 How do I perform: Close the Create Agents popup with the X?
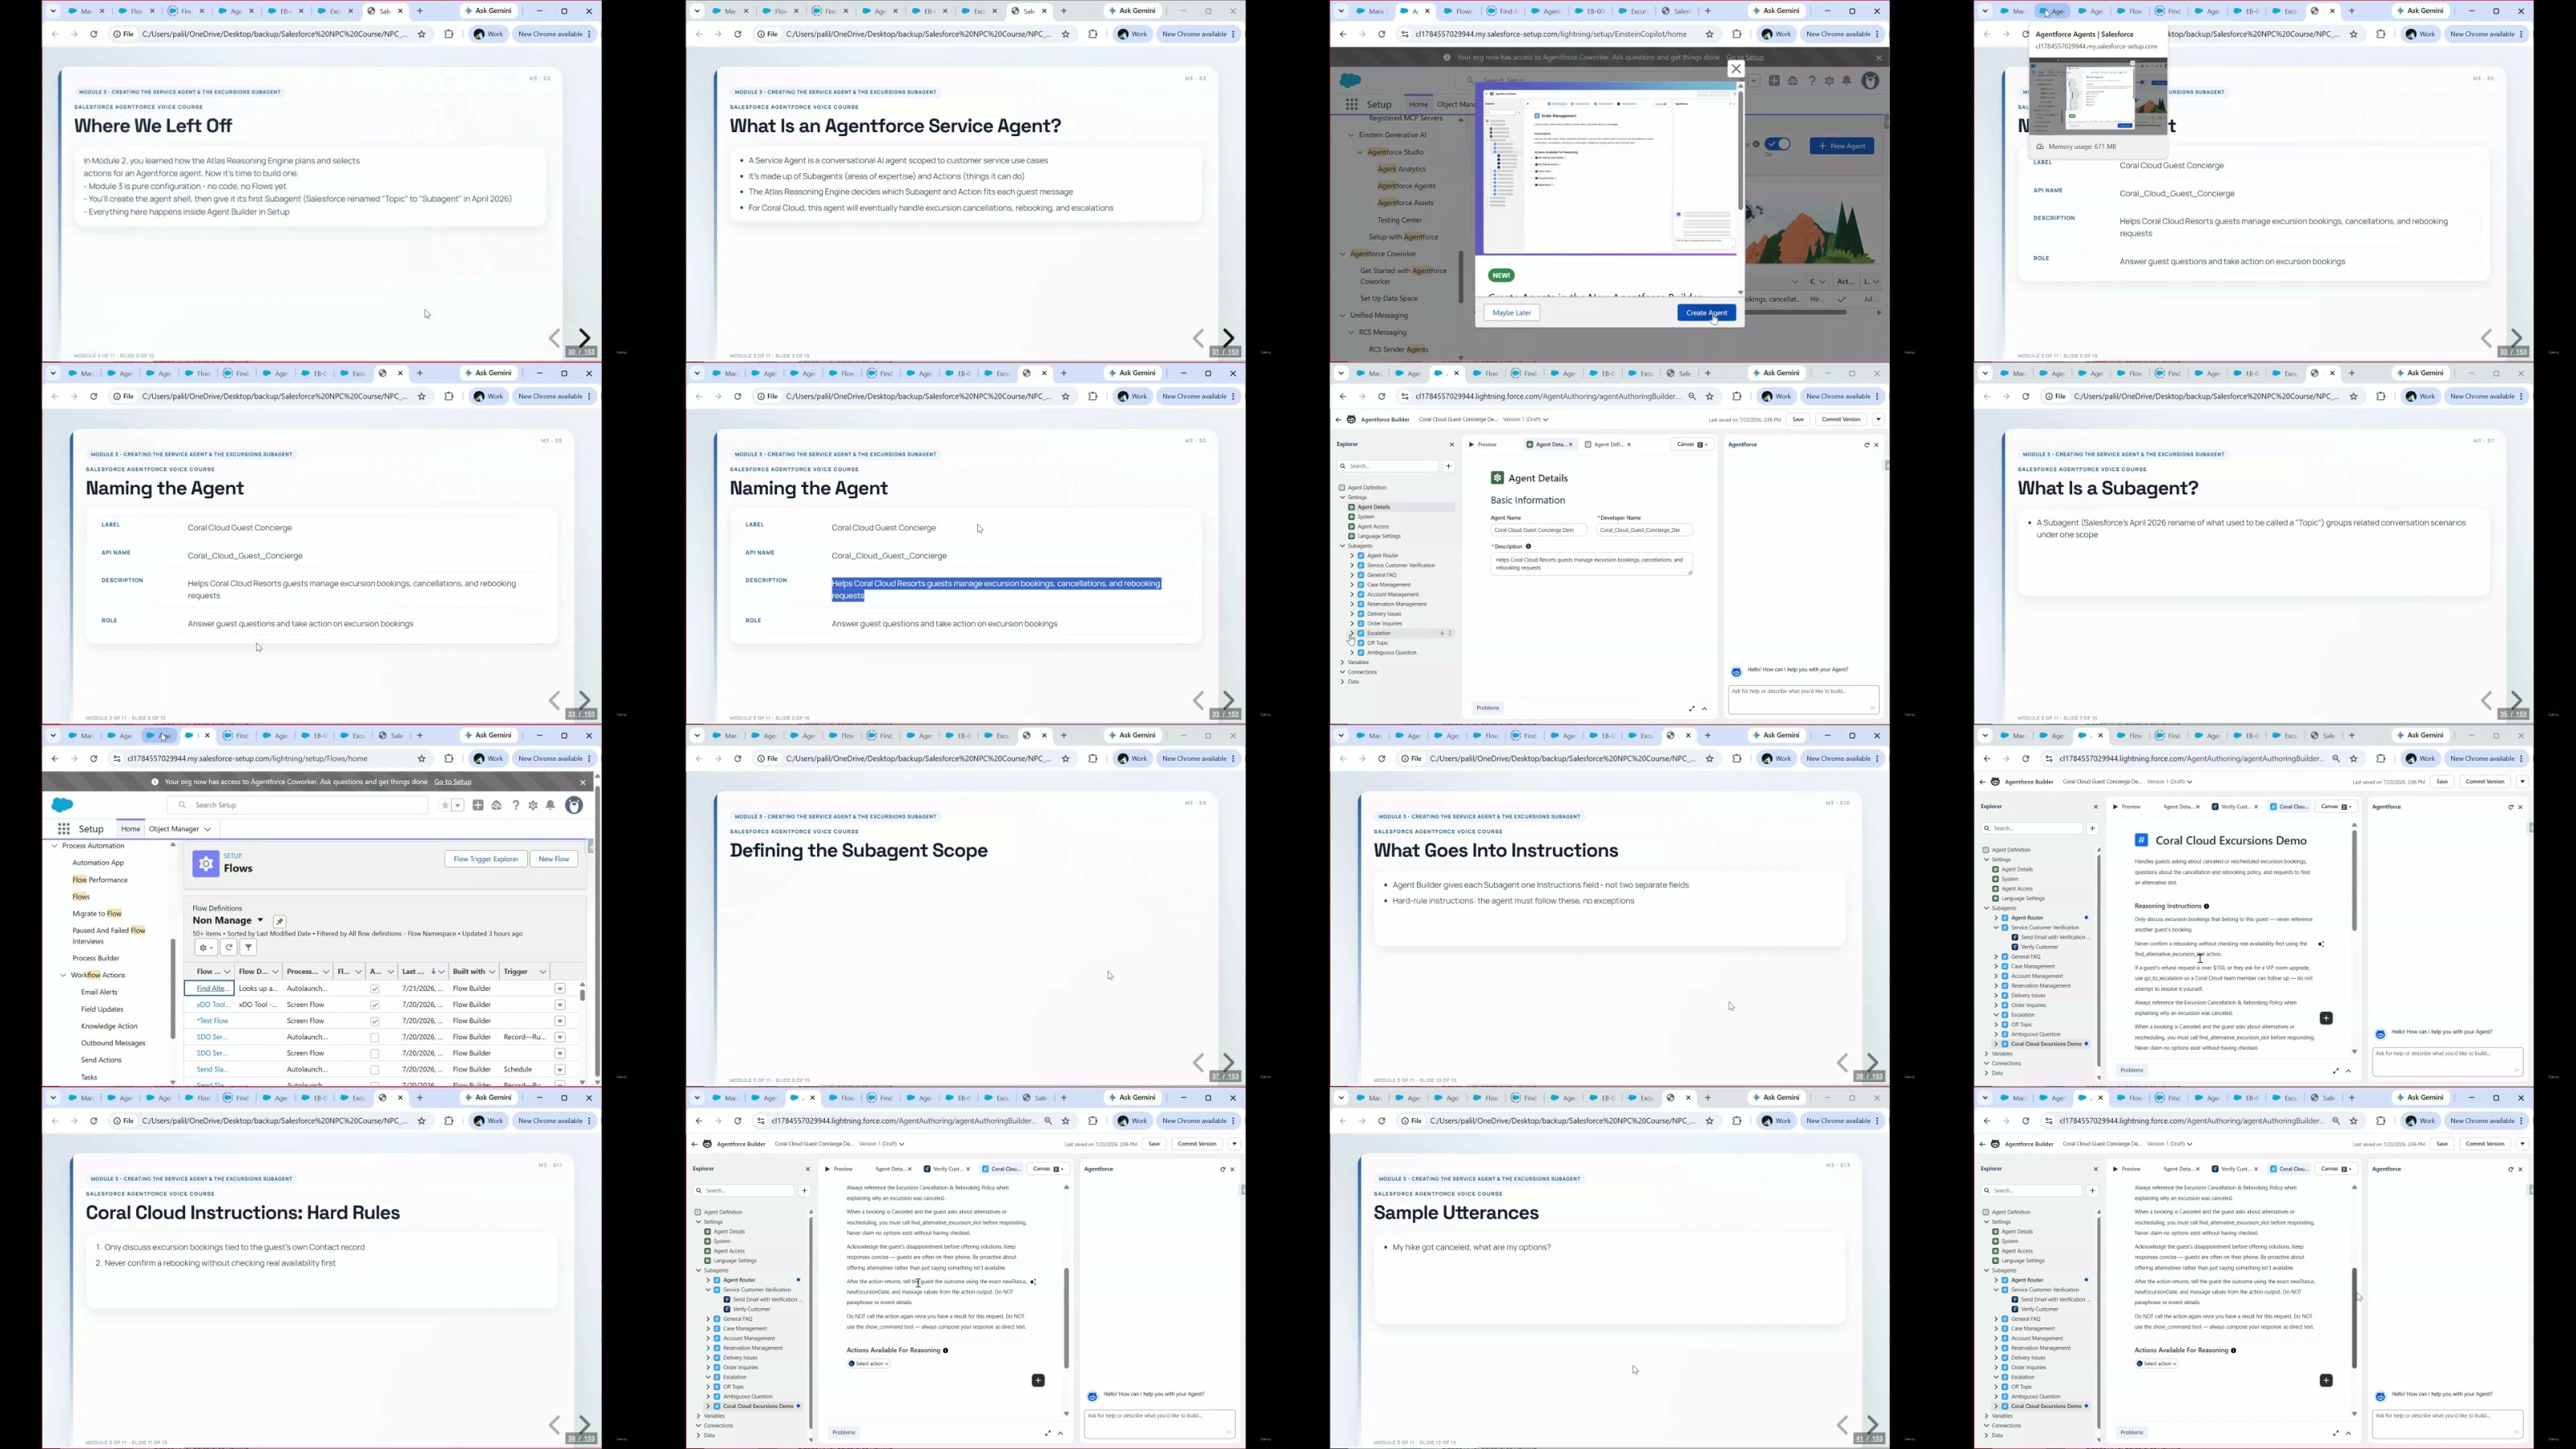1736,69
